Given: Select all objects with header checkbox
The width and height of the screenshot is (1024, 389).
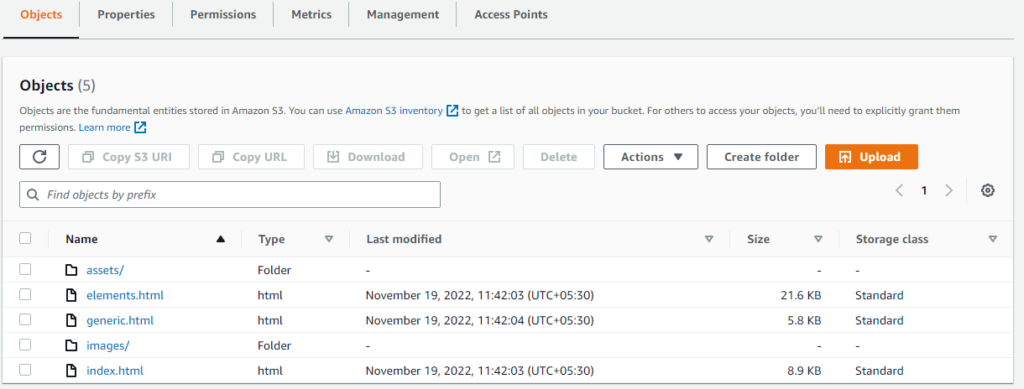Looking at the screenshot, I should click(25, 238).
